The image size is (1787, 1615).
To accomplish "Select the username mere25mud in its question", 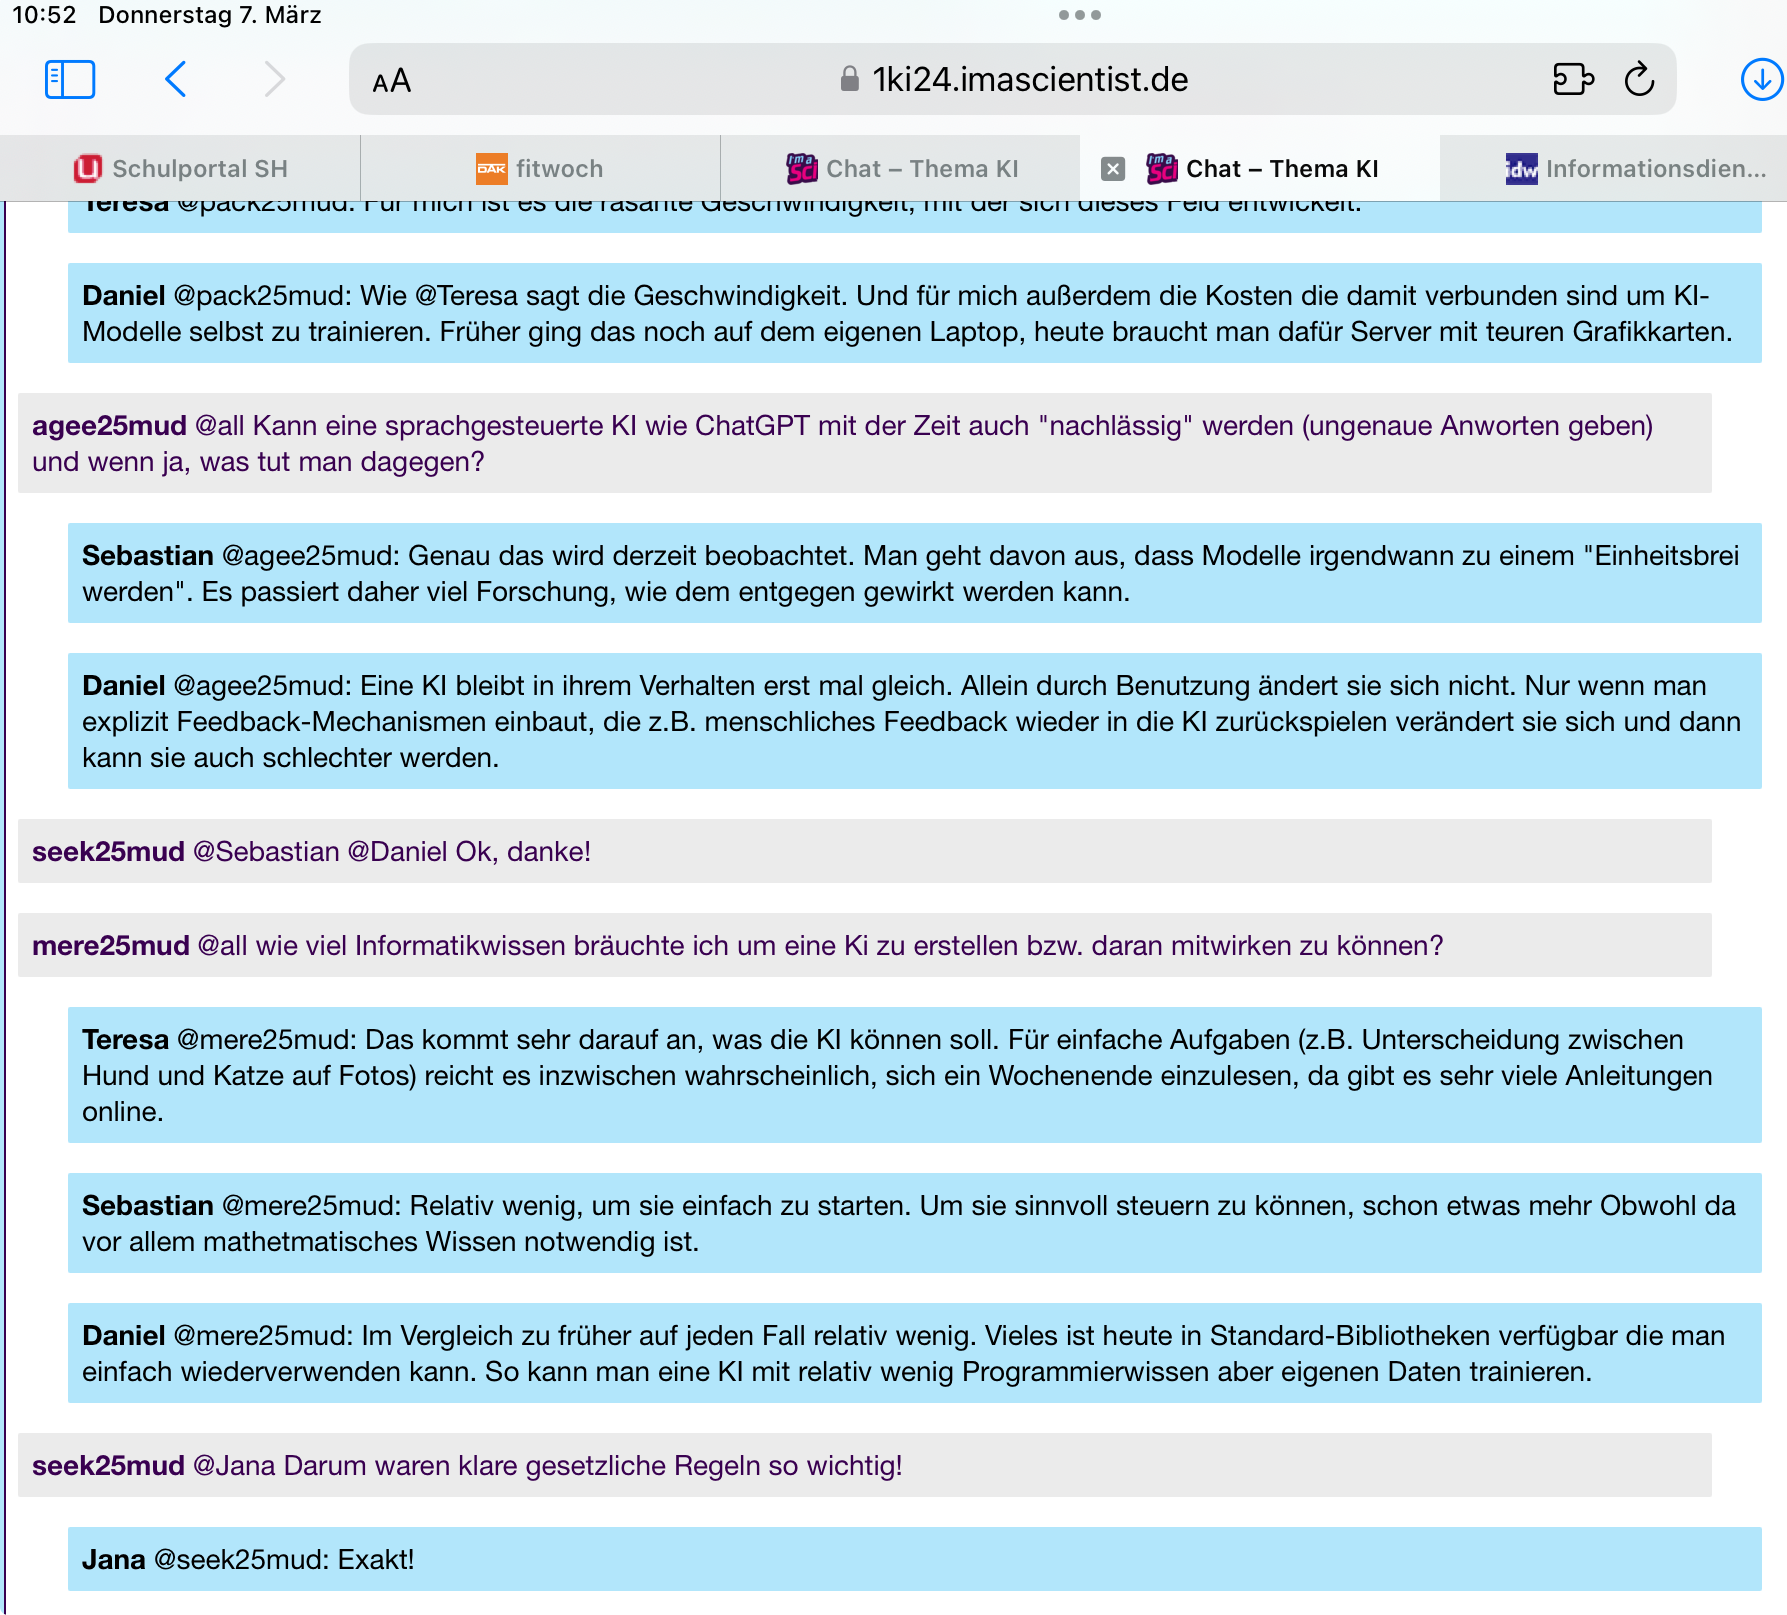I will click(x=111, y=946).
